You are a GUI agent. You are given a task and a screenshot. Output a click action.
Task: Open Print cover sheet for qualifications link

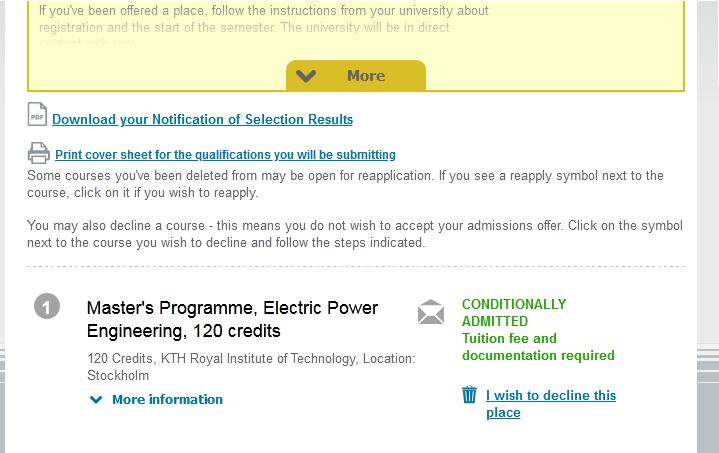(x=225, y=155)
